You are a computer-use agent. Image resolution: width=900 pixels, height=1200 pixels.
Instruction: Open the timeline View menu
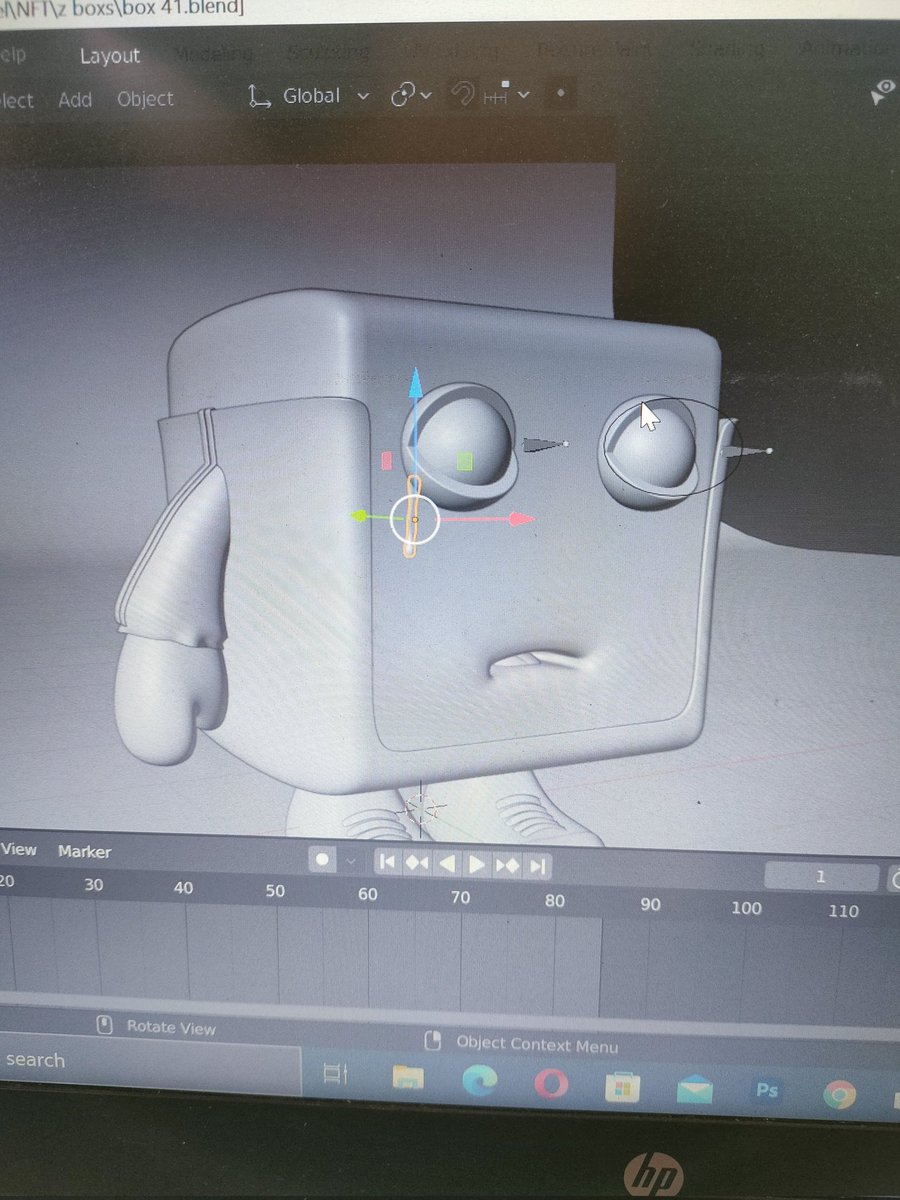tap(18, 850)
